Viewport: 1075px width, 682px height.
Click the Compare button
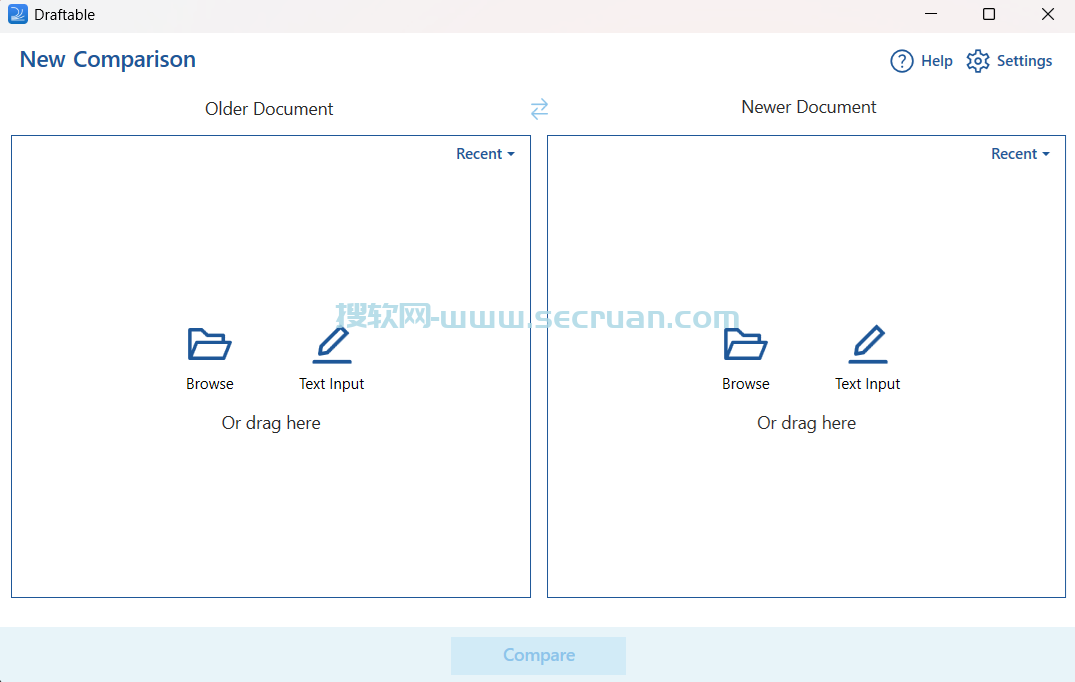point(538,655)
